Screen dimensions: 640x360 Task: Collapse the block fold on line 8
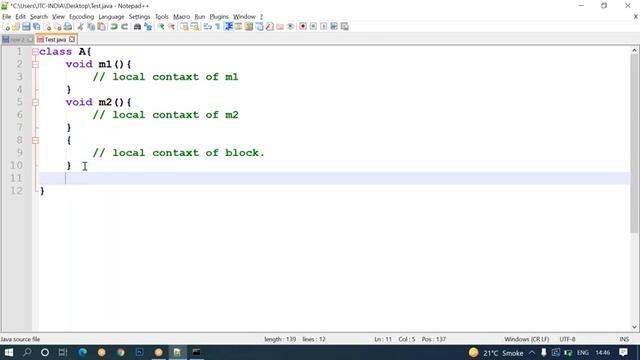pyautogui.click(x=36, y=140)
